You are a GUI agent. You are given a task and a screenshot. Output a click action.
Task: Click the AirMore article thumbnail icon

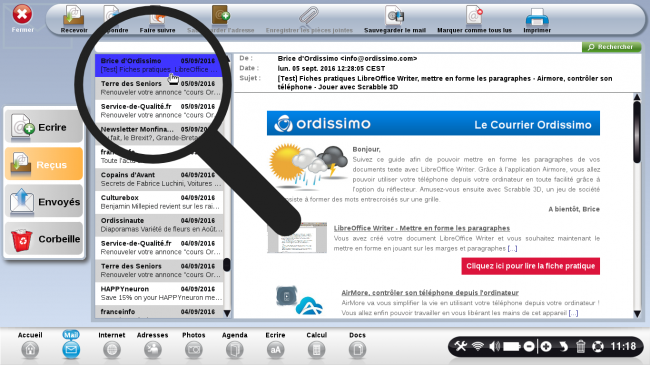[299, 300]
